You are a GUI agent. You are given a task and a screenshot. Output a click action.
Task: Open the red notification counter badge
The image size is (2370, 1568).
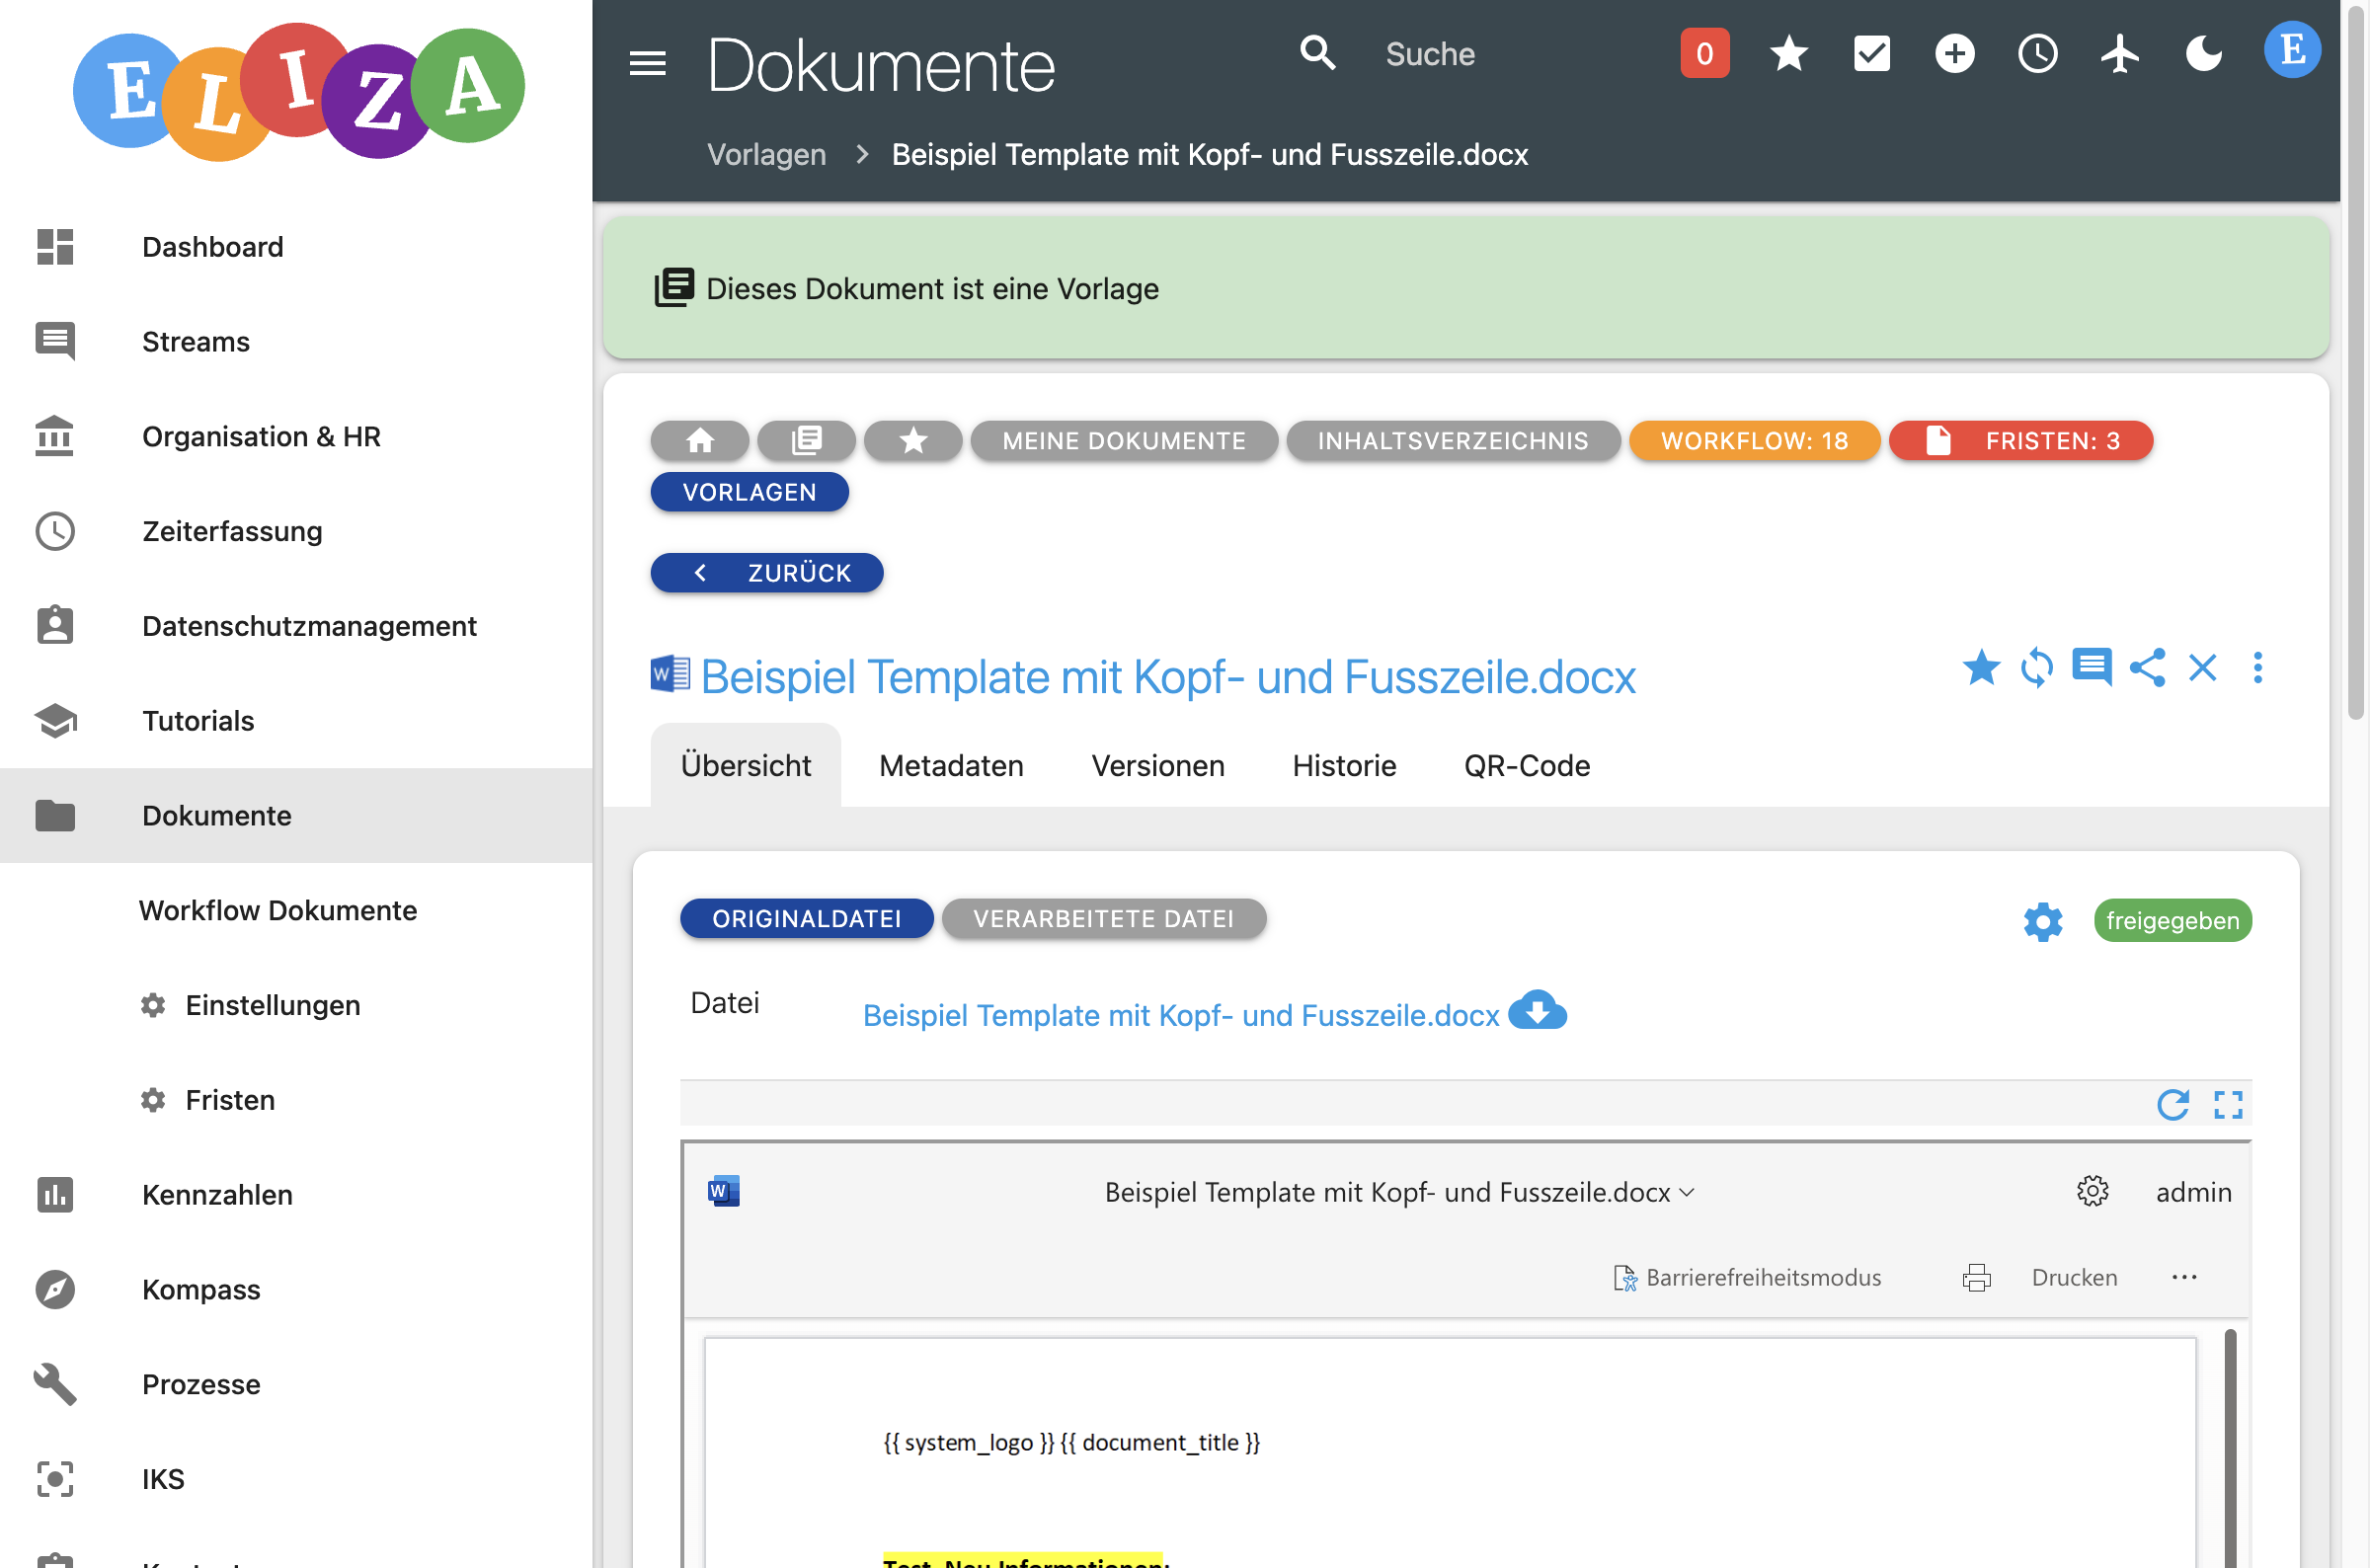click(x=1704, y=53)
